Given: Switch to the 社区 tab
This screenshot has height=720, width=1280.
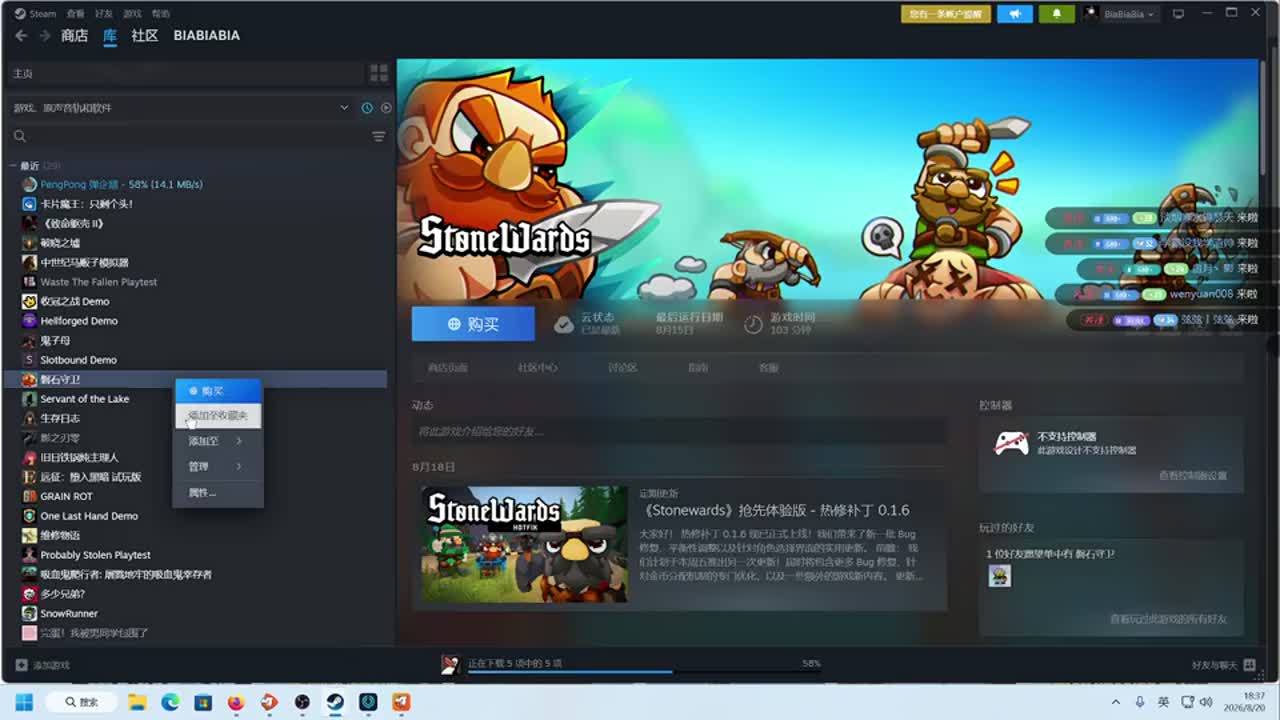Looking at the screenshot, I should tap(145, 36).
